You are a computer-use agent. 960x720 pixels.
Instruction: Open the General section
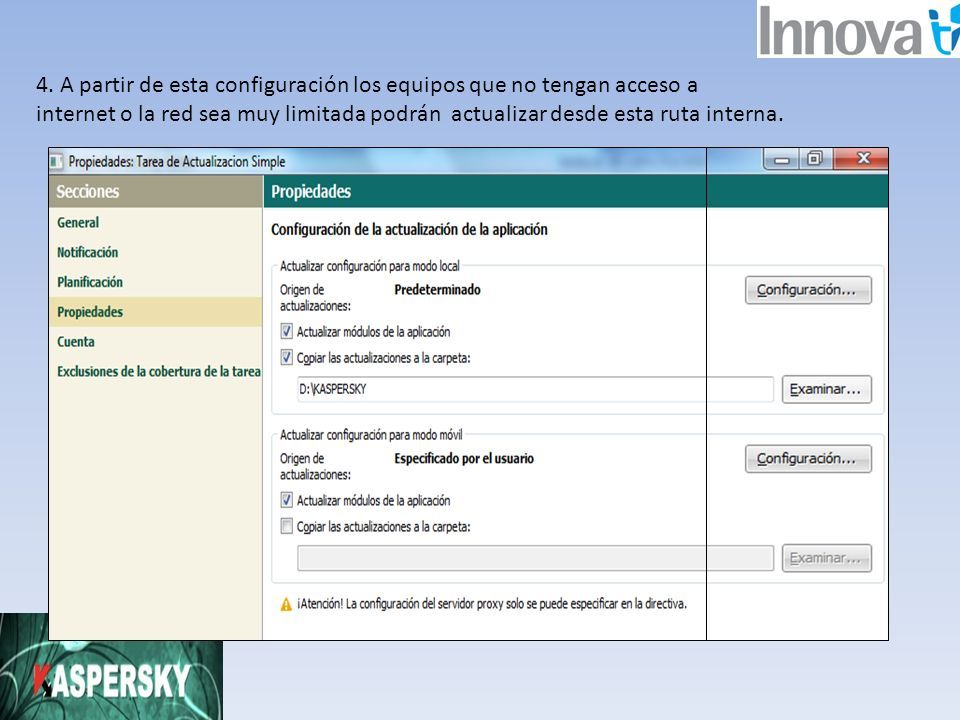tap(78, 222)
